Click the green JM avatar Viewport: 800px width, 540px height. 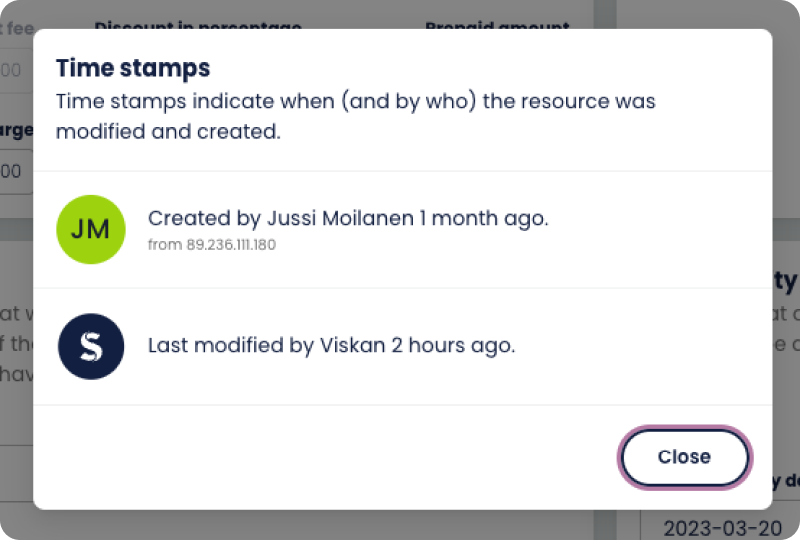tap(91, 229)
